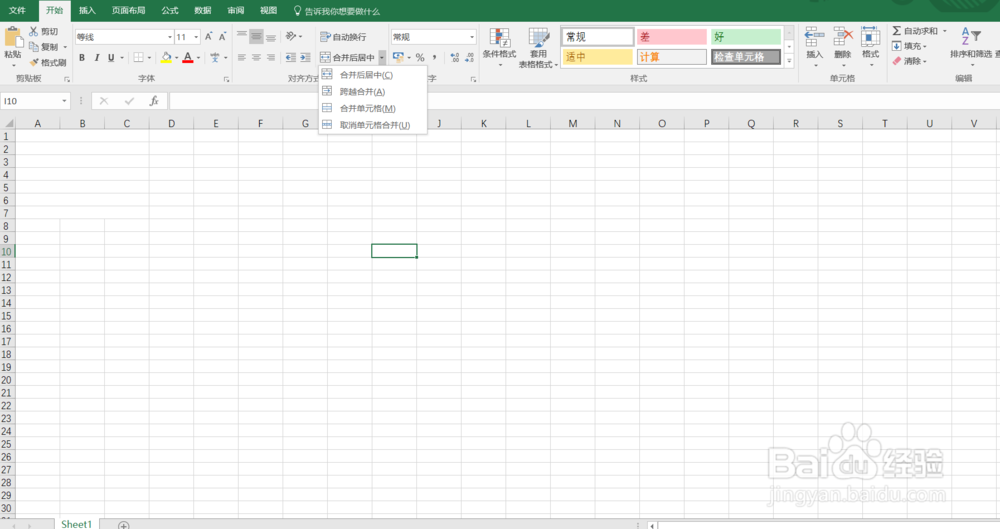Open the Page Layout (页面布局) tab
1000x529 pixels.
coord(128,10)
